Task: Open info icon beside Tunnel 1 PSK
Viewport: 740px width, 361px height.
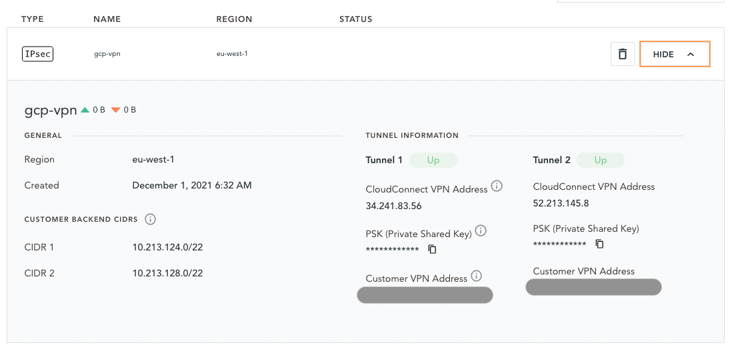Action: (x=480, y=231)
